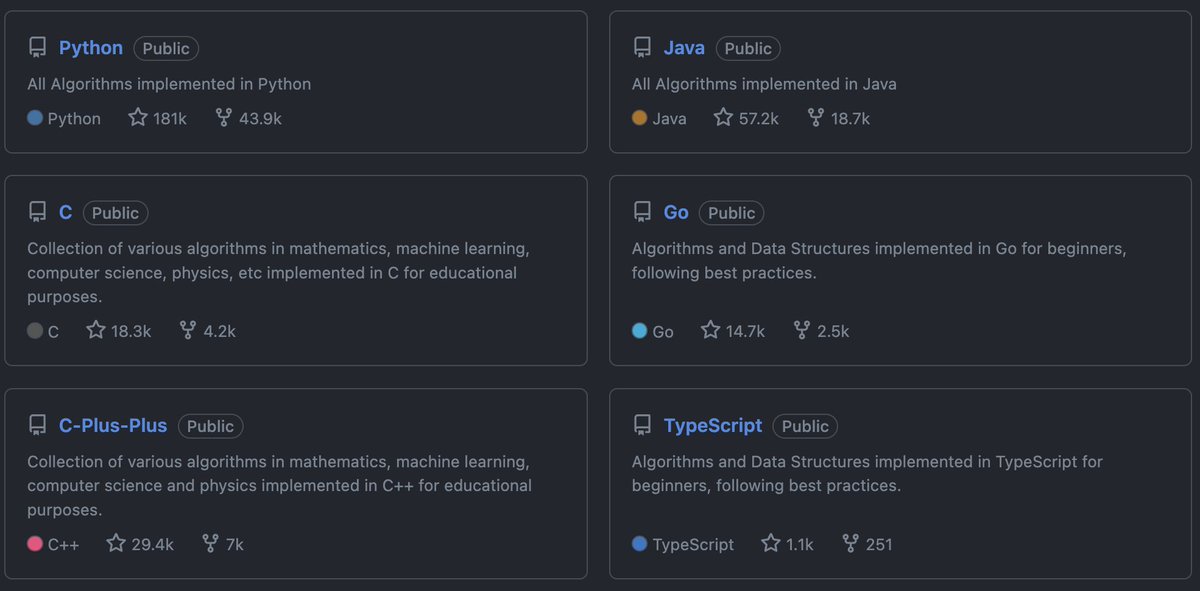Open the TypeScript repository link

(713, 426)
